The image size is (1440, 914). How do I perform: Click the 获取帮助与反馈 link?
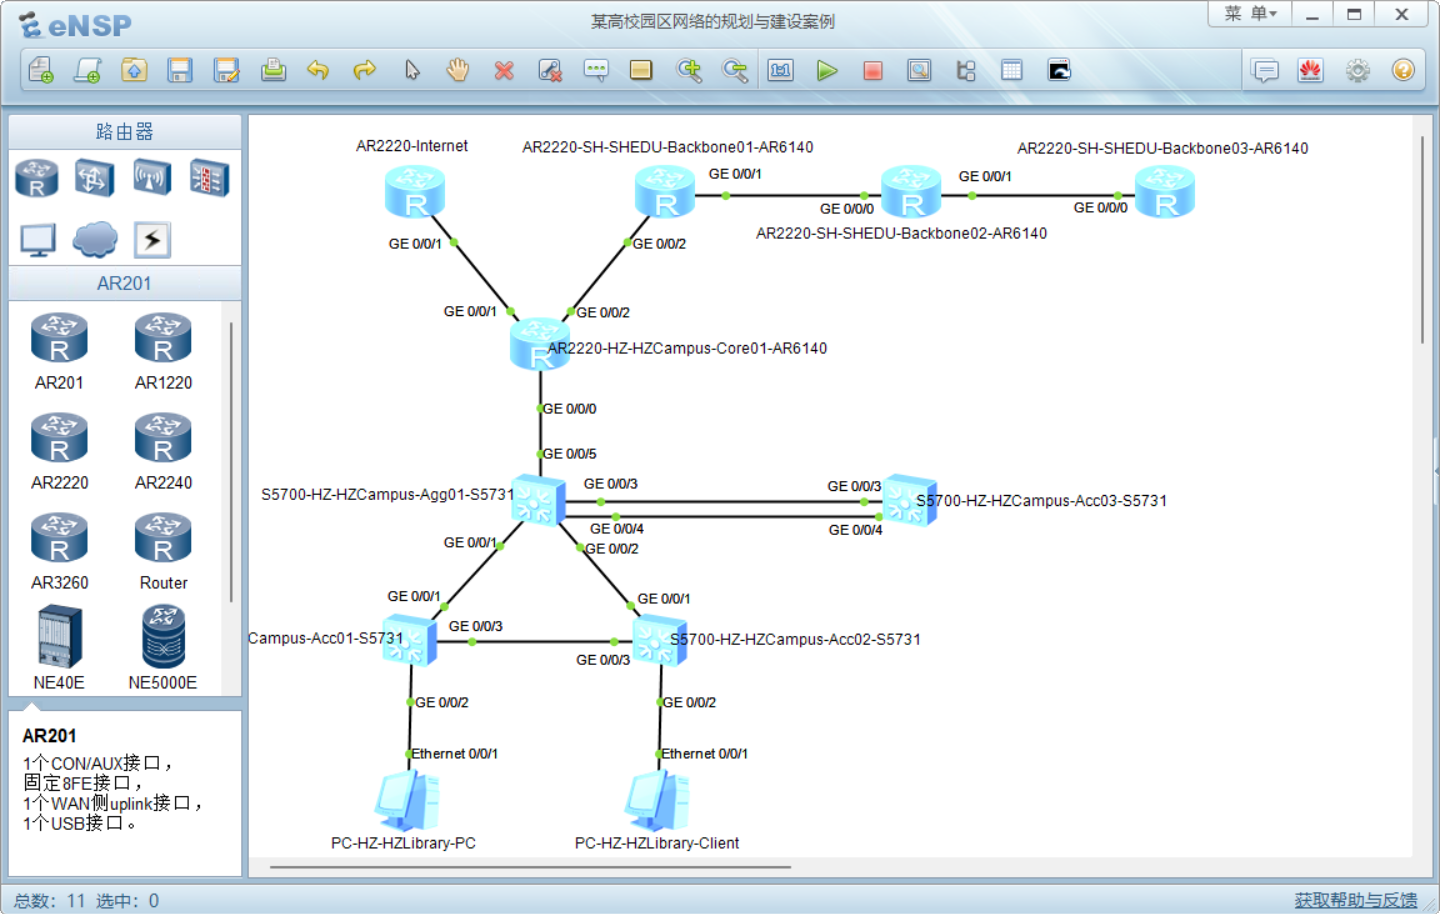1355,900
